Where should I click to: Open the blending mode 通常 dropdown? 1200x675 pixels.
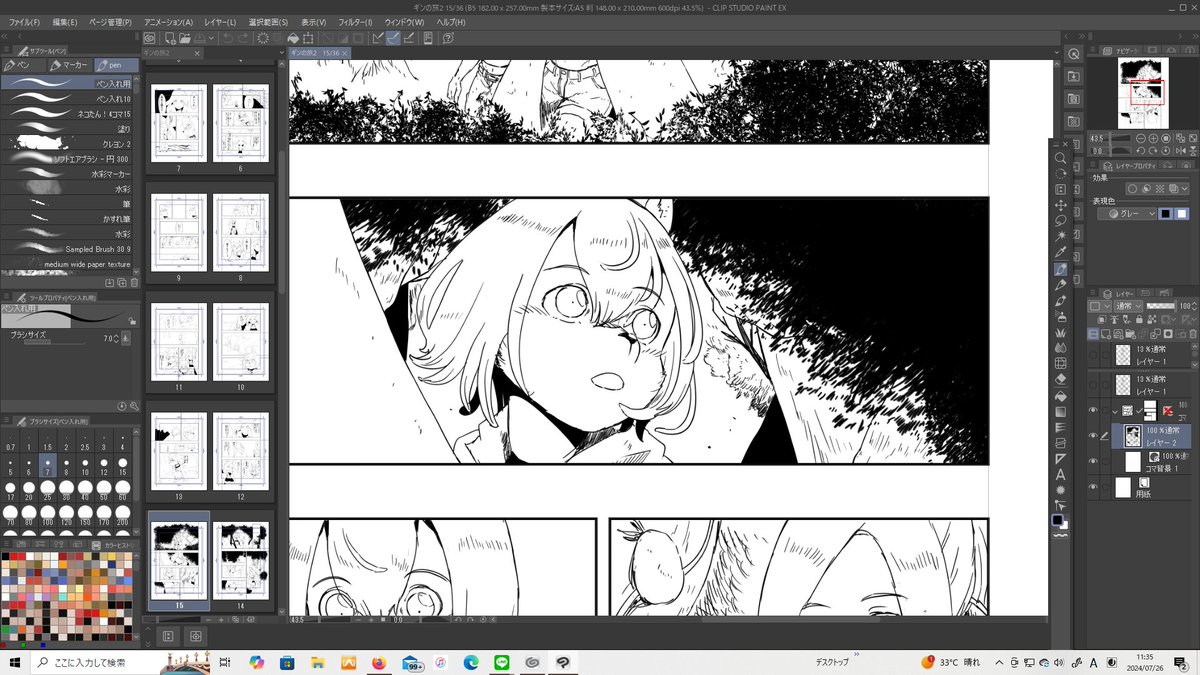coord(1129,306)
